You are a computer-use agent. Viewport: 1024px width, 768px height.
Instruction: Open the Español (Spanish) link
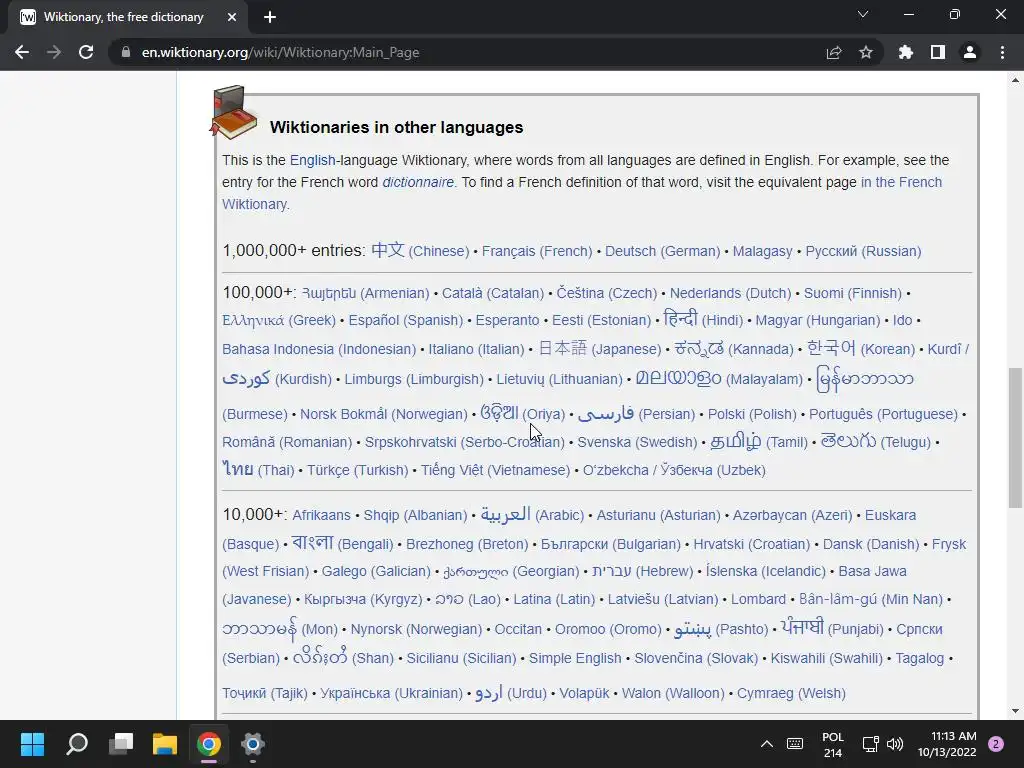tap(406, 321)
